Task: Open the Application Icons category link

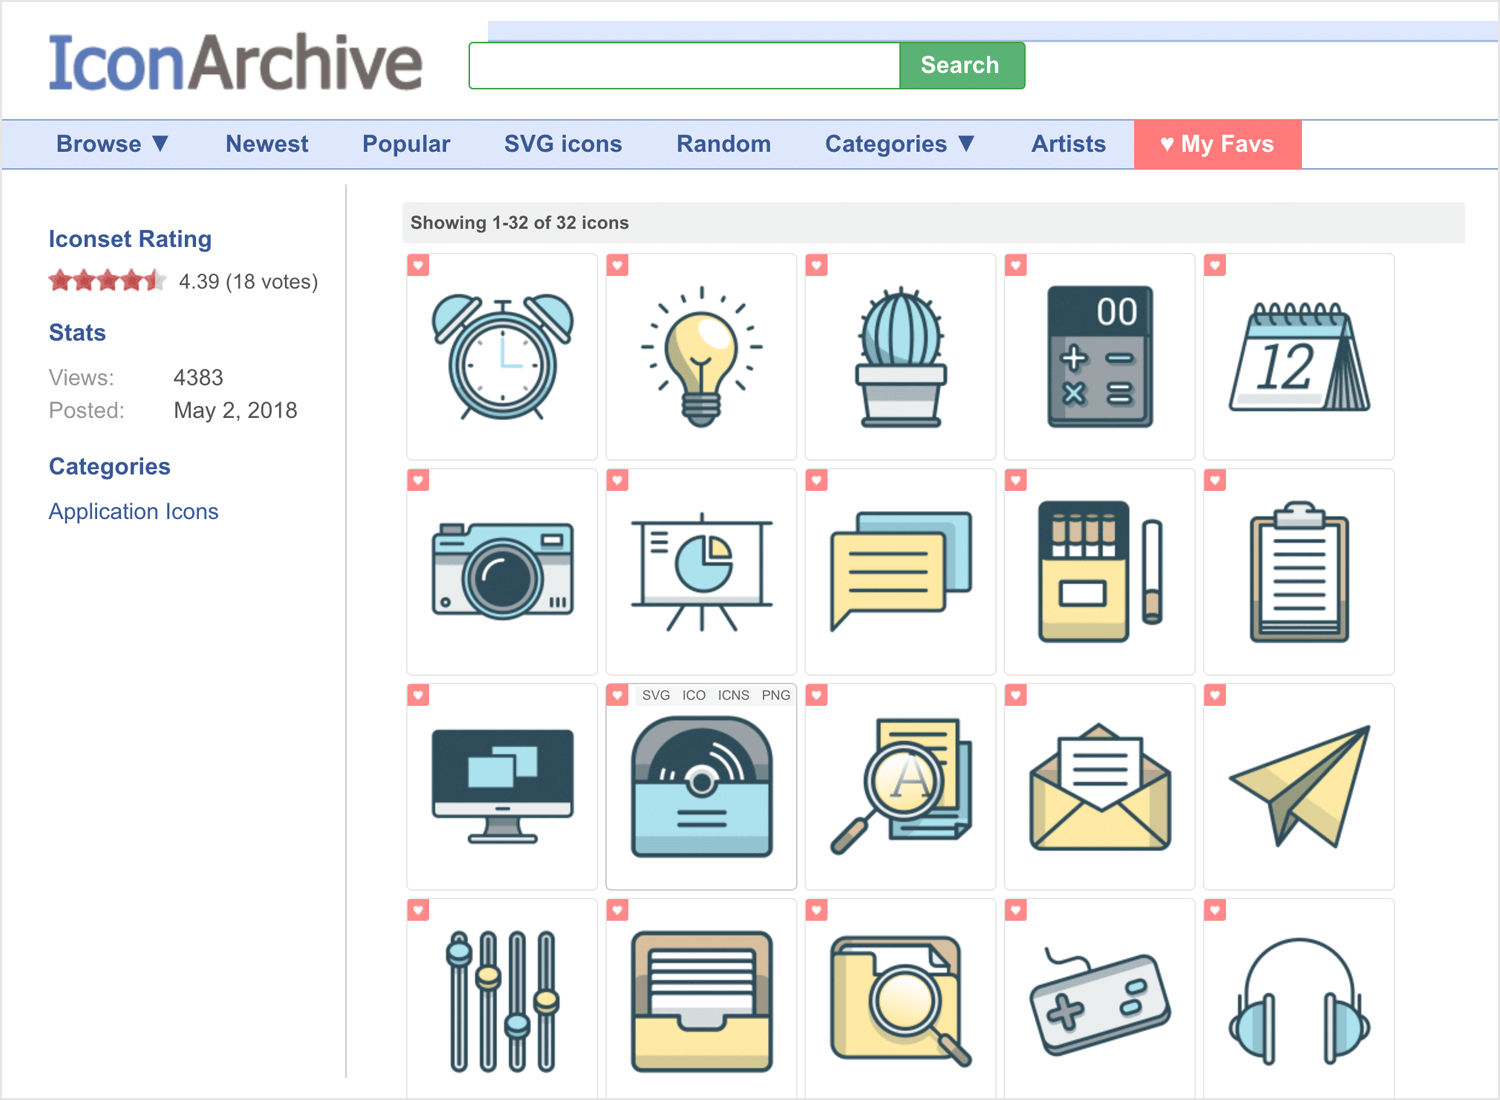Action: (133, 511)
